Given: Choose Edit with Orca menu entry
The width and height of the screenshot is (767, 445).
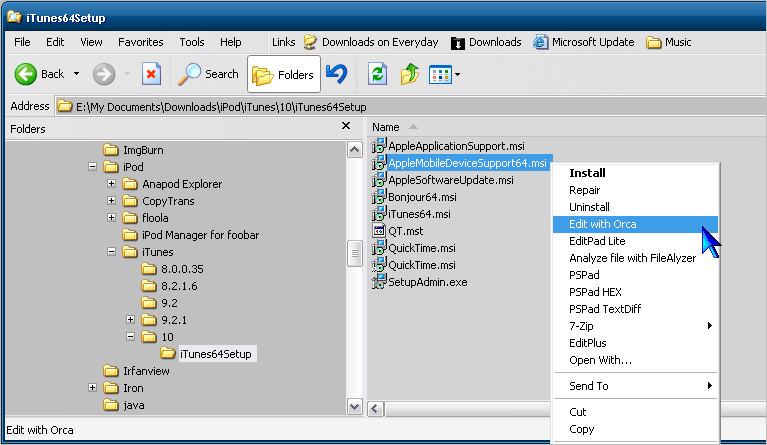Looking at the screenshot, I should pos(635,224).
